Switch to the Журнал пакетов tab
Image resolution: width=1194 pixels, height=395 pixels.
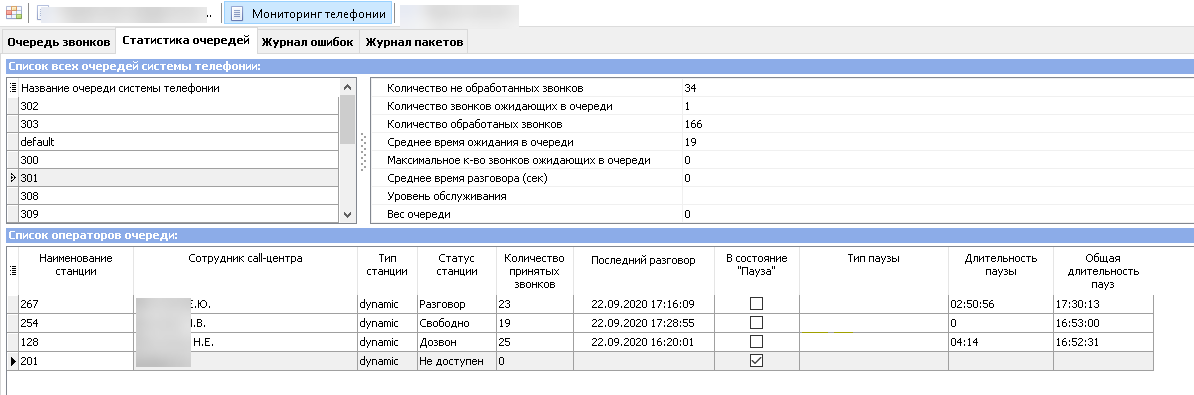414,42
